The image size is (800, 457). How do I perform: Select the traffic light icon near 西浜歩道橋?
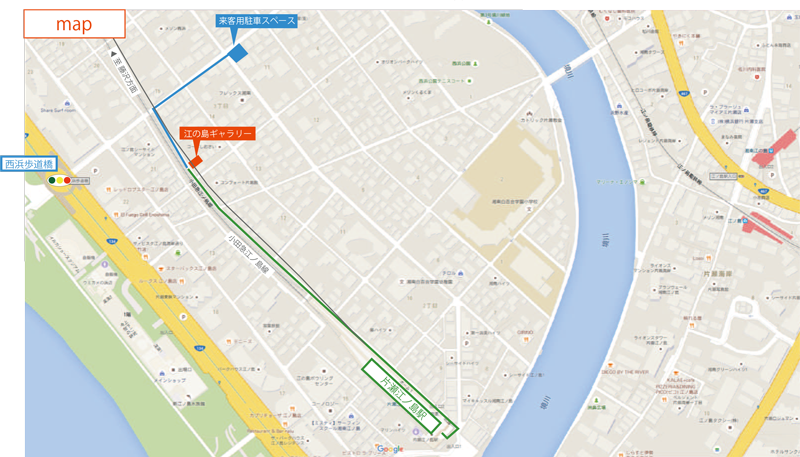tap(59, 180)
